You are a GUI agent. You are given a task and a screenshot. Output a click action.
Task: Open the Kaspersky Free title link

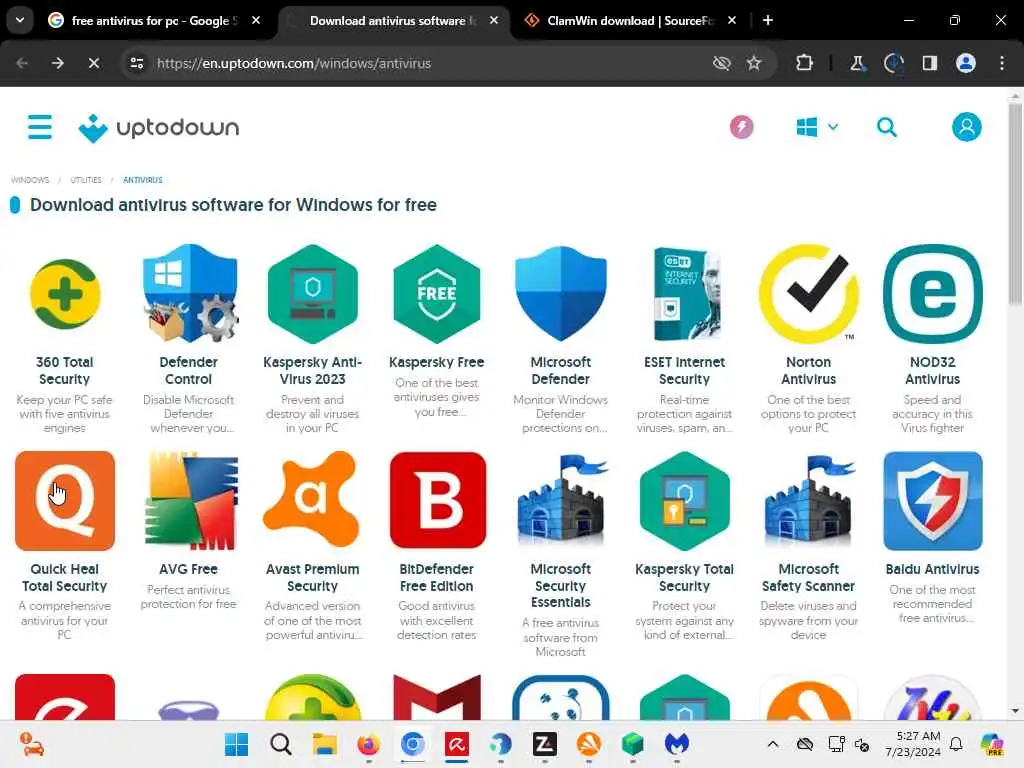coord(437,362)
